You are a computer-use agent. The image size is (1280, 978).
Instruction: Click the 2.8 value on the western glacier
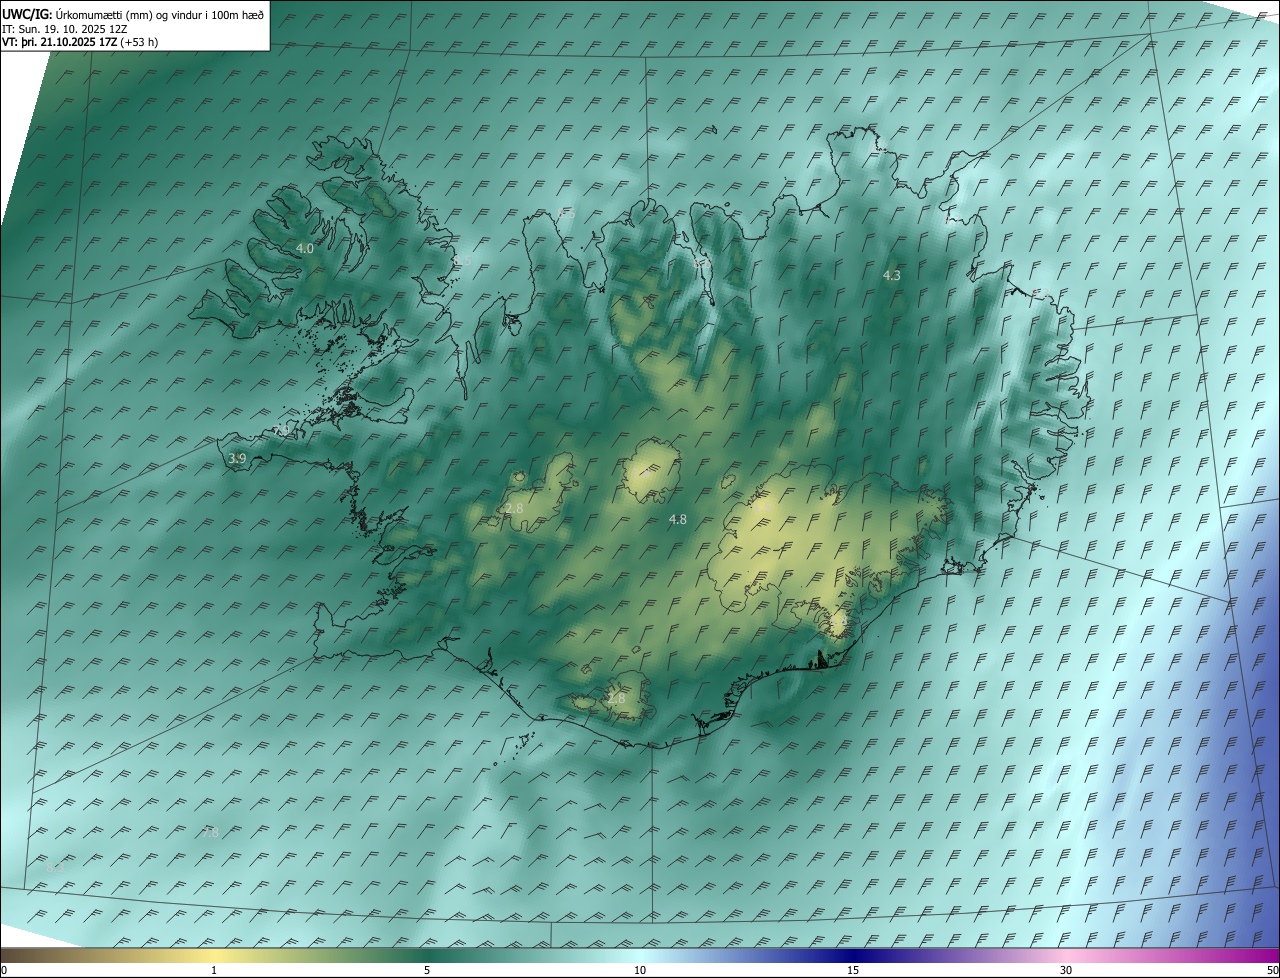(514, 508)
